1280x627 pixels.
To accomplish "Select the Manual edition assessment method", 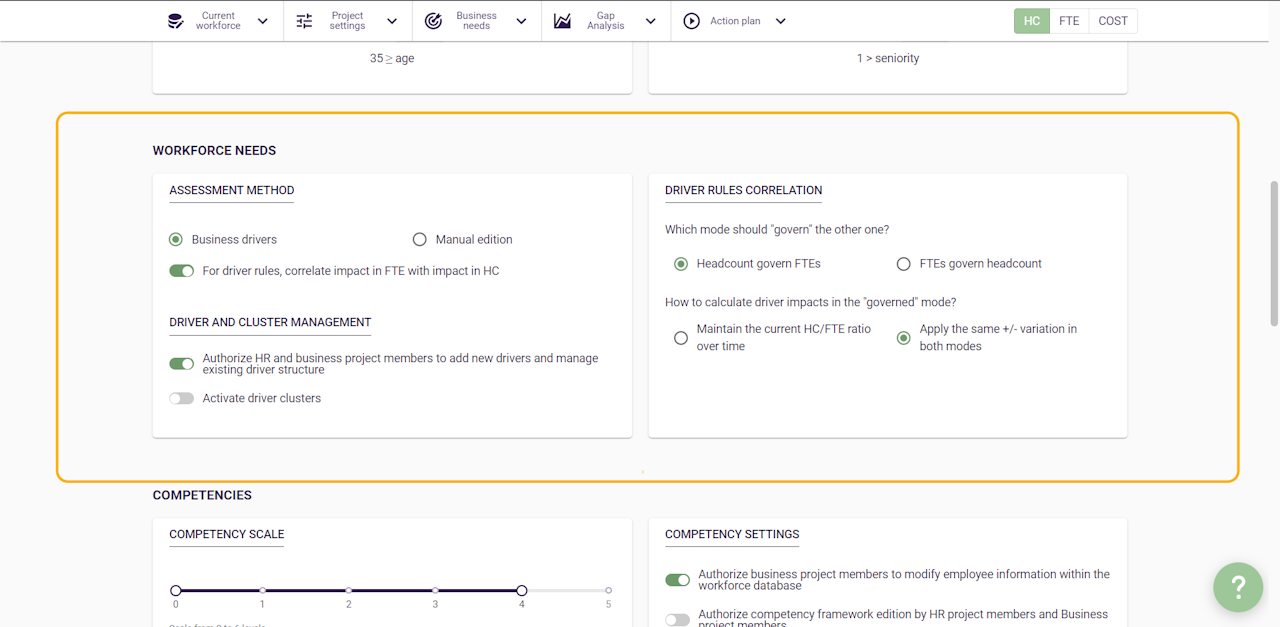I will [420, 240].
